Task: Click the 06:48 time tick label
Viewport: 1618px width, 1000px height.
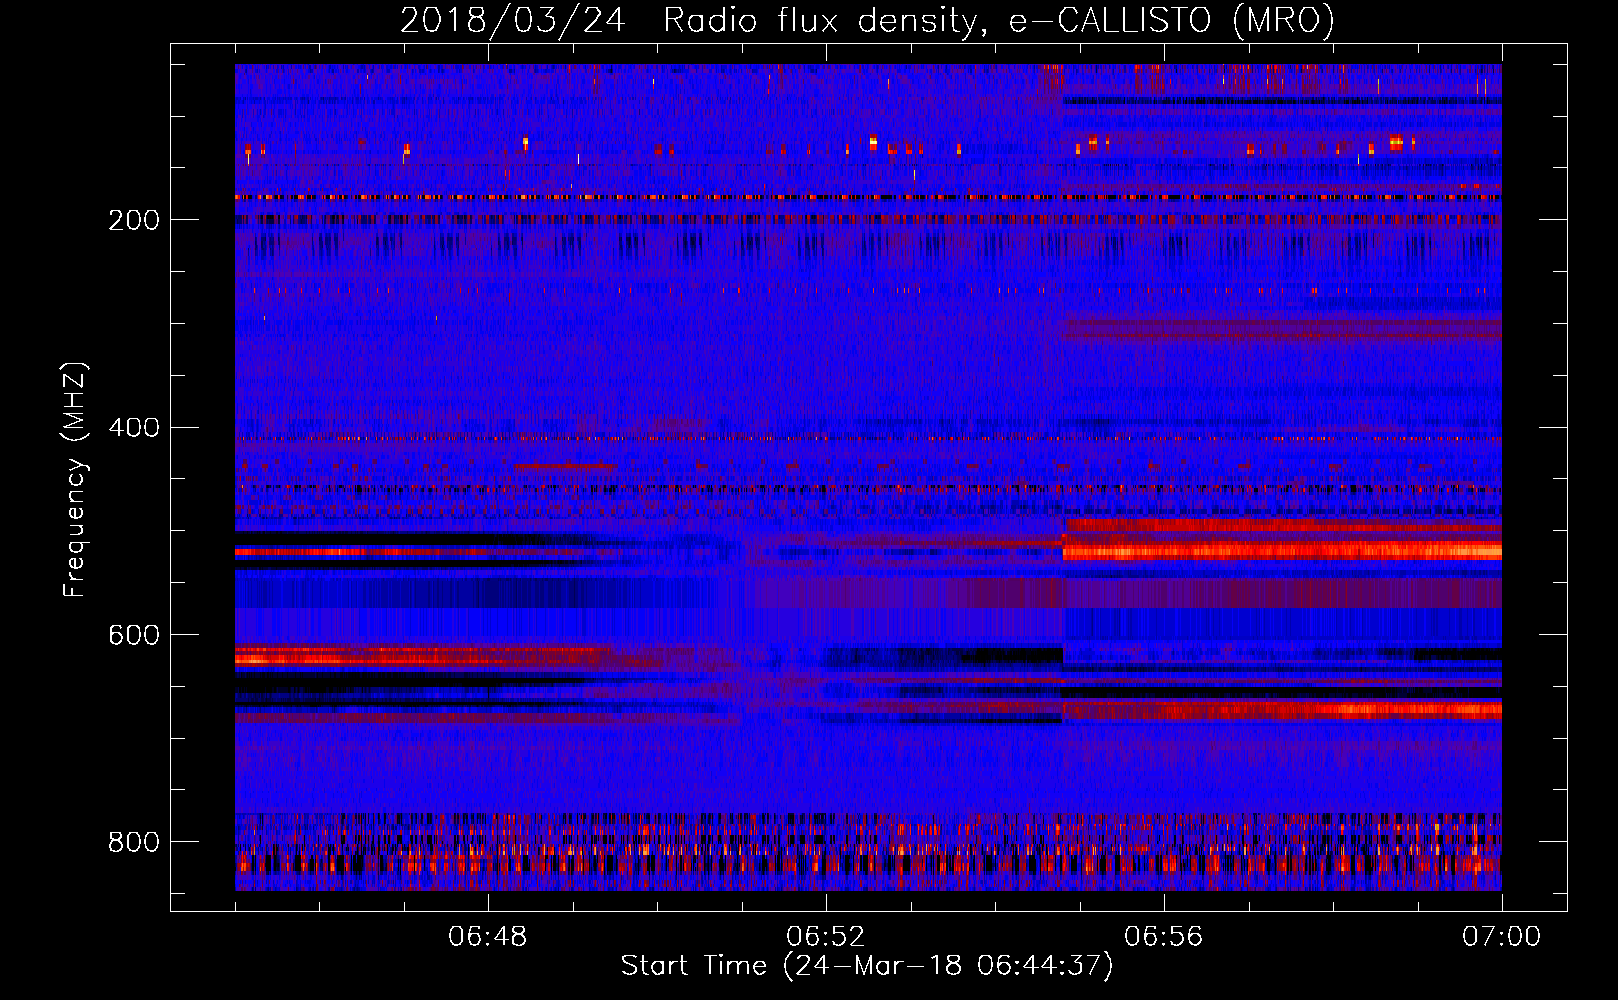Action: (488, 937)
